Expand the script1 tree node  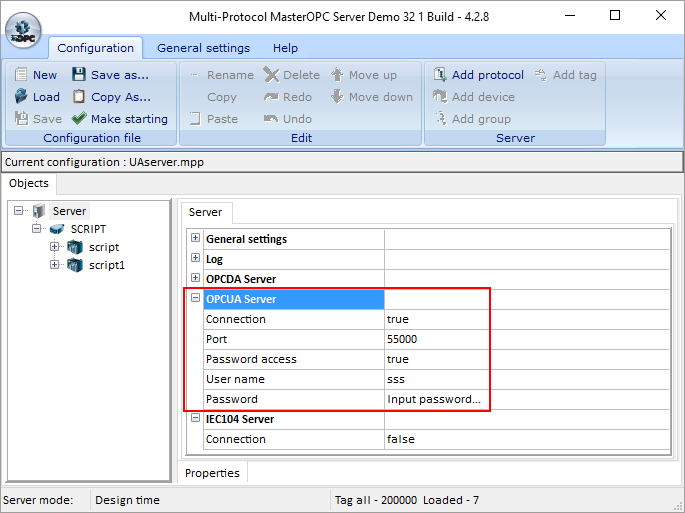54,264
